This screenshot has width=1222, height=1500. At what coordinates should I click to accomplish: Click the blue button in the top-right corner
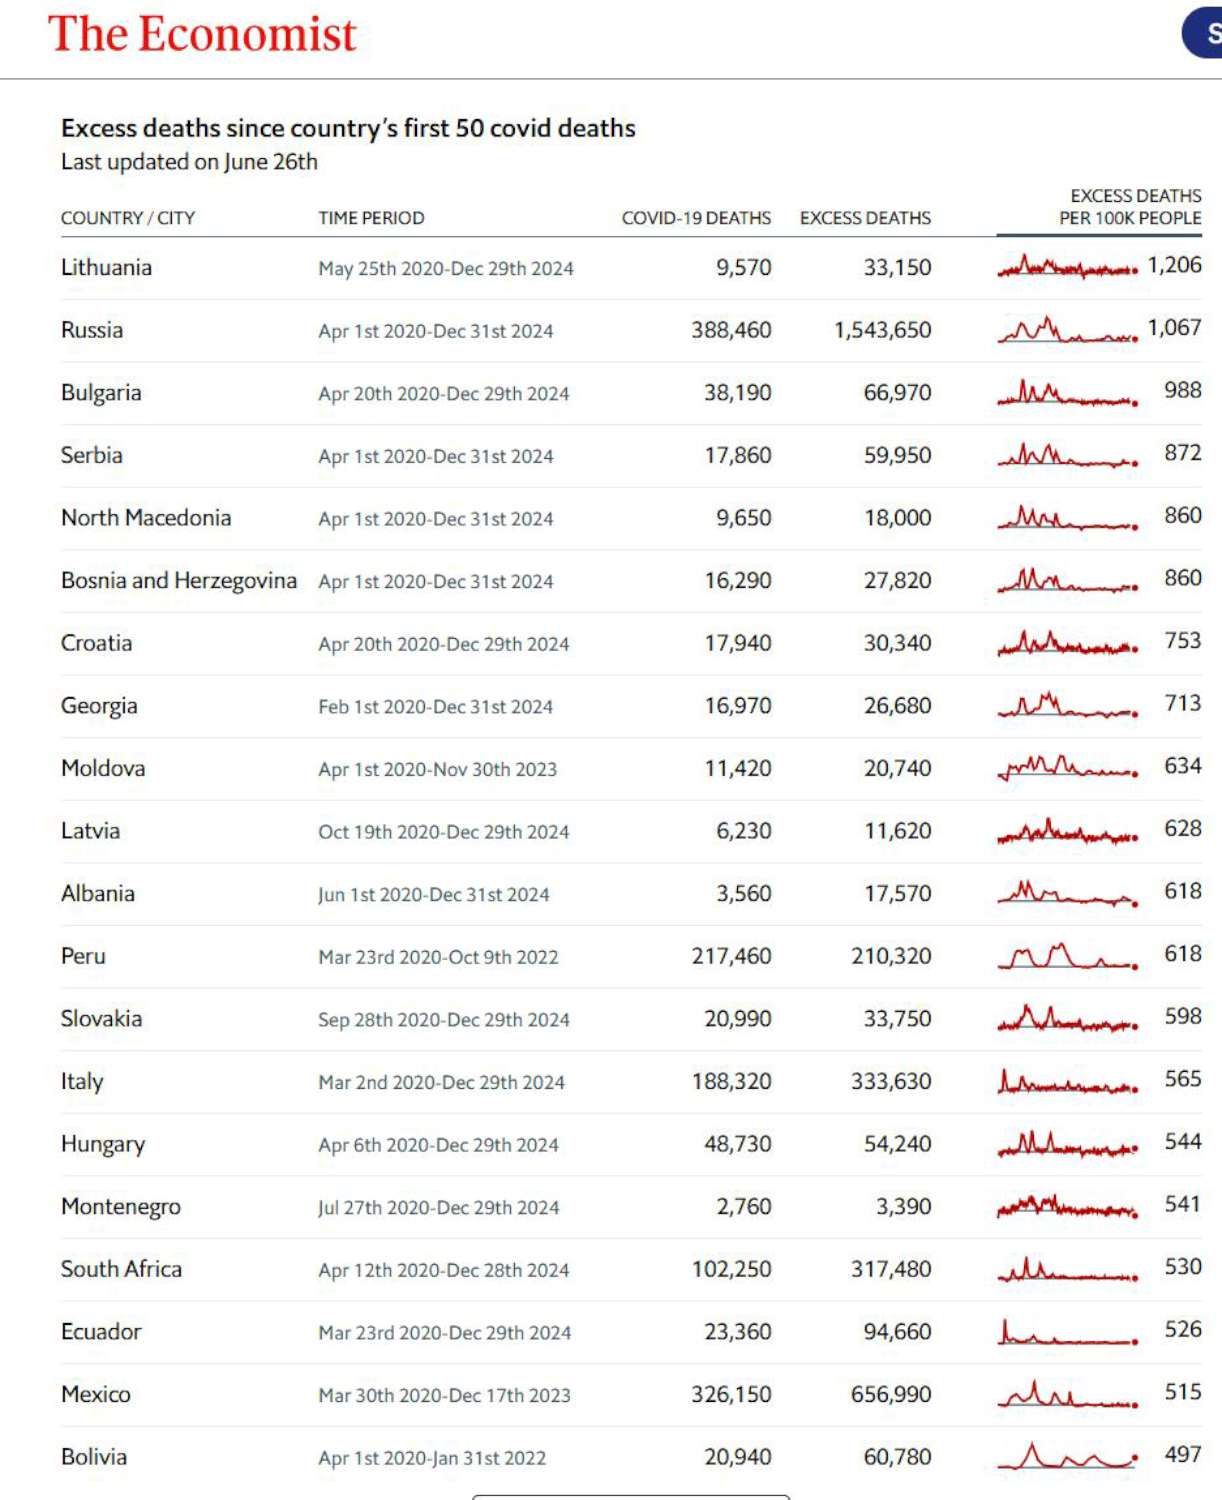point(1204,33)
